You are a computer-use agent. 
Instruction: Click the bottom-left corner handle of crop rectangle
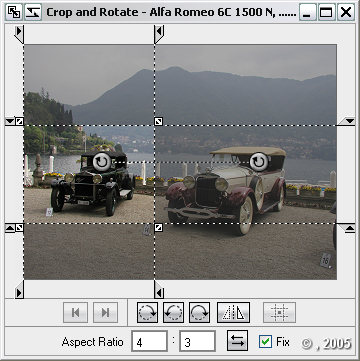[19, 228]
